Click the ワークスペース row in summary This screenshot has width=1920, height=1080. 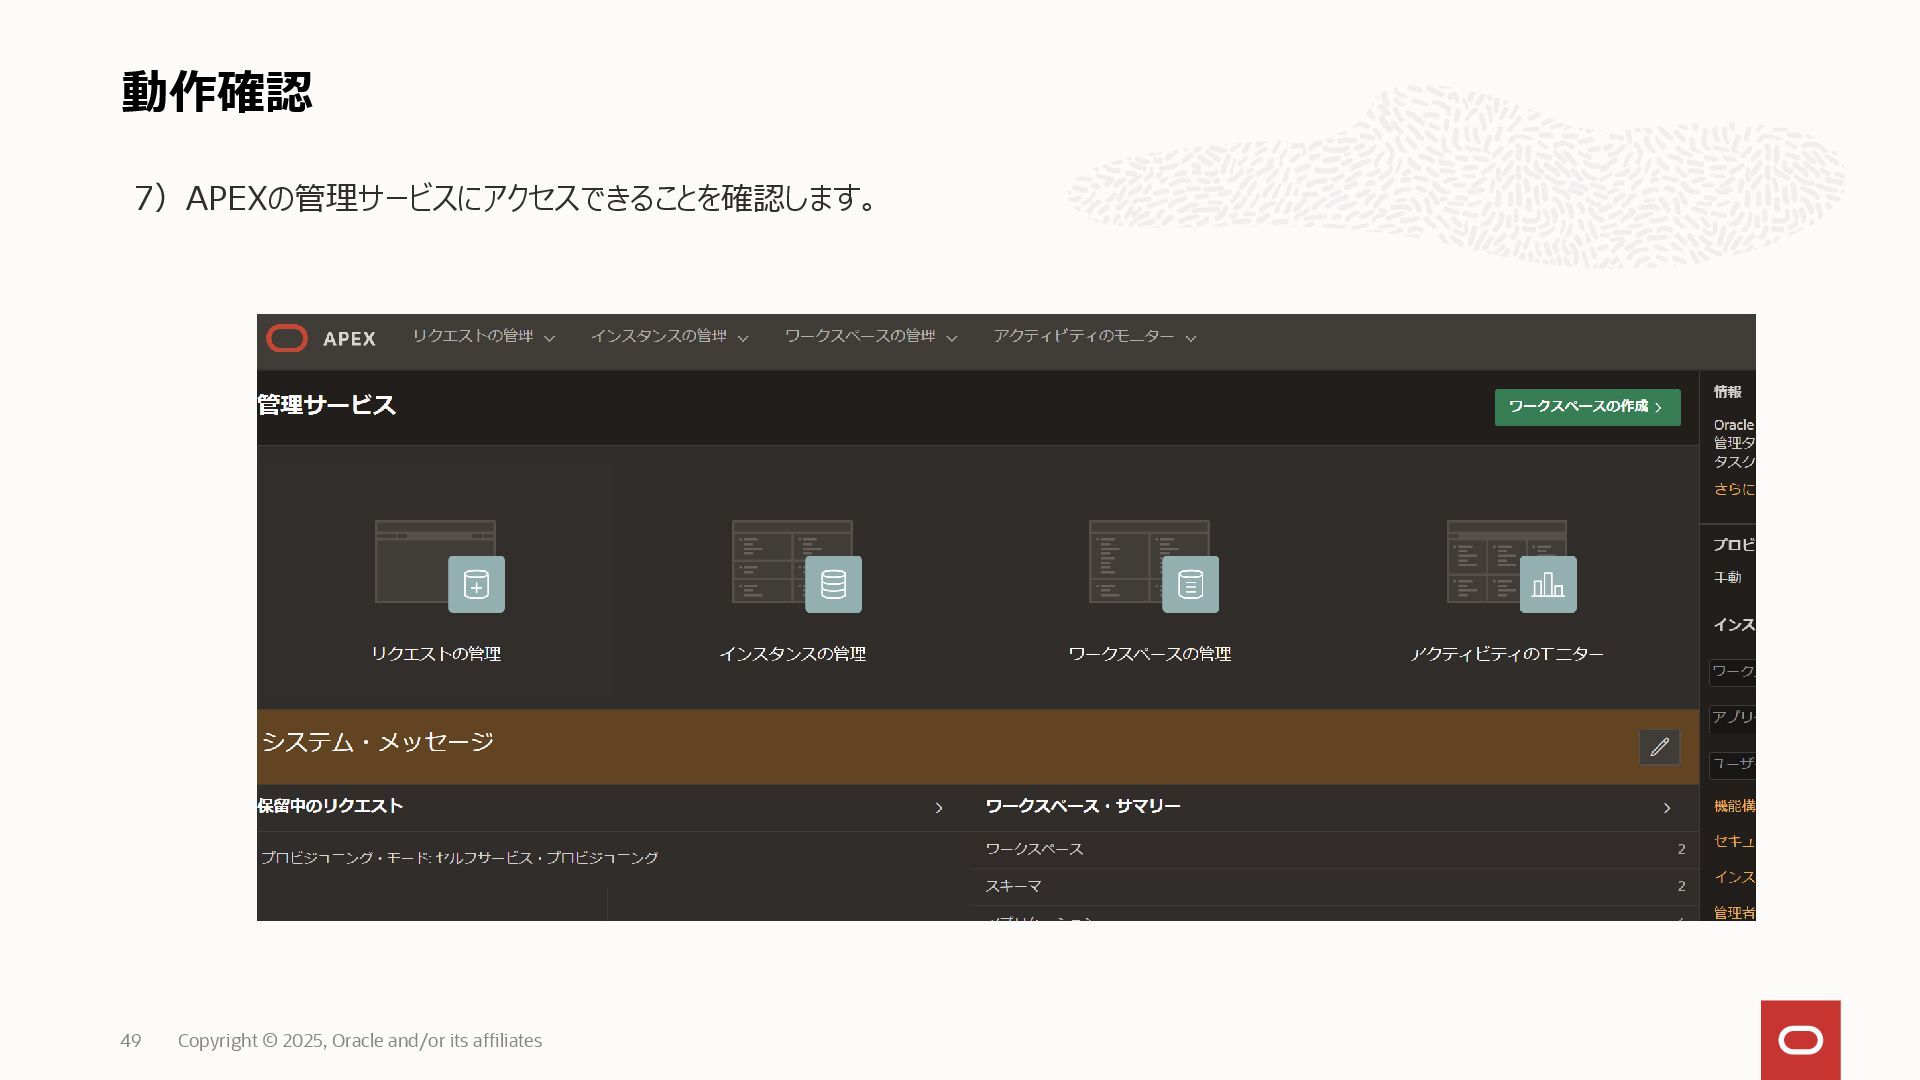pos(1335,849)
